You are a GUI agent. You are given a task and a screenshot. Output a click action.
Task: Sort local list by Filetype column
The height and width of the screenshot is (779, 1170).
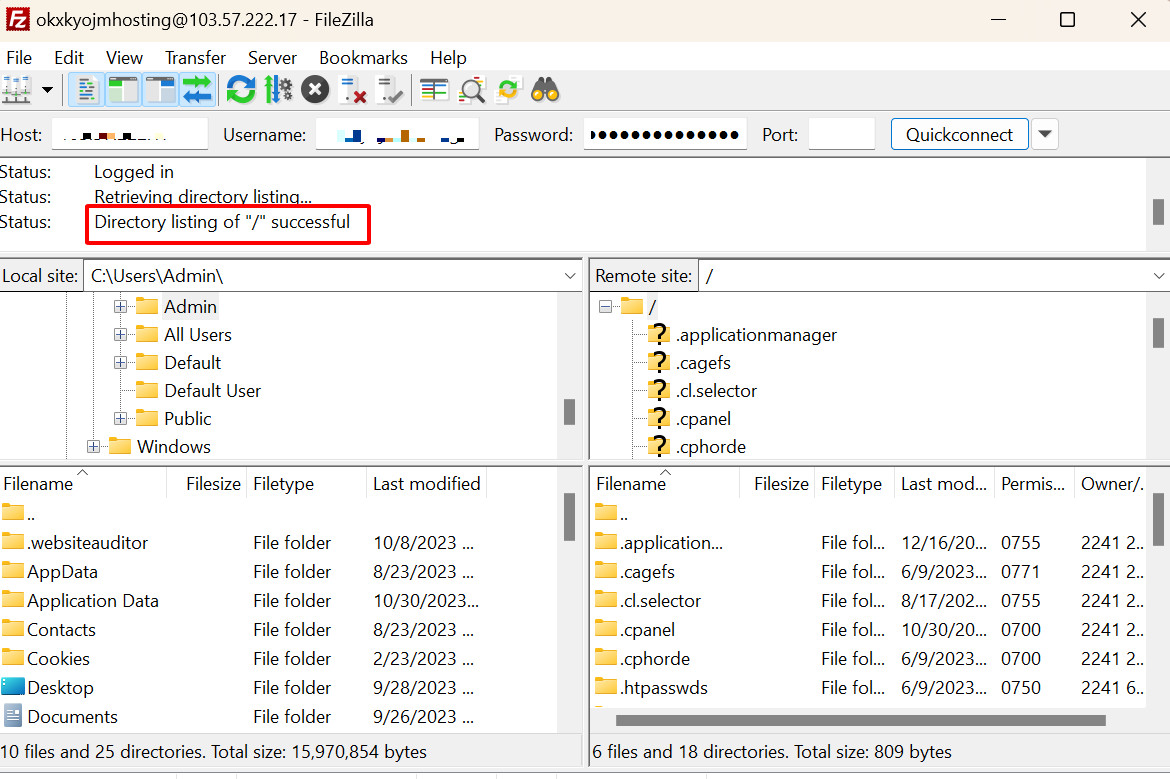(306, 484)
